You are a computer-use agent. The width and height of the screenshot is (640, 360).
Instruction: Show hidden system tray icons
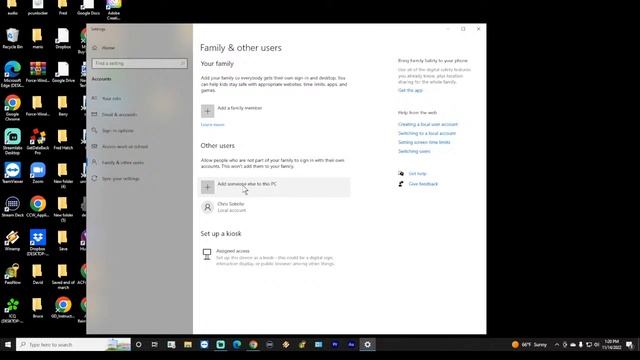click(557, 344)
